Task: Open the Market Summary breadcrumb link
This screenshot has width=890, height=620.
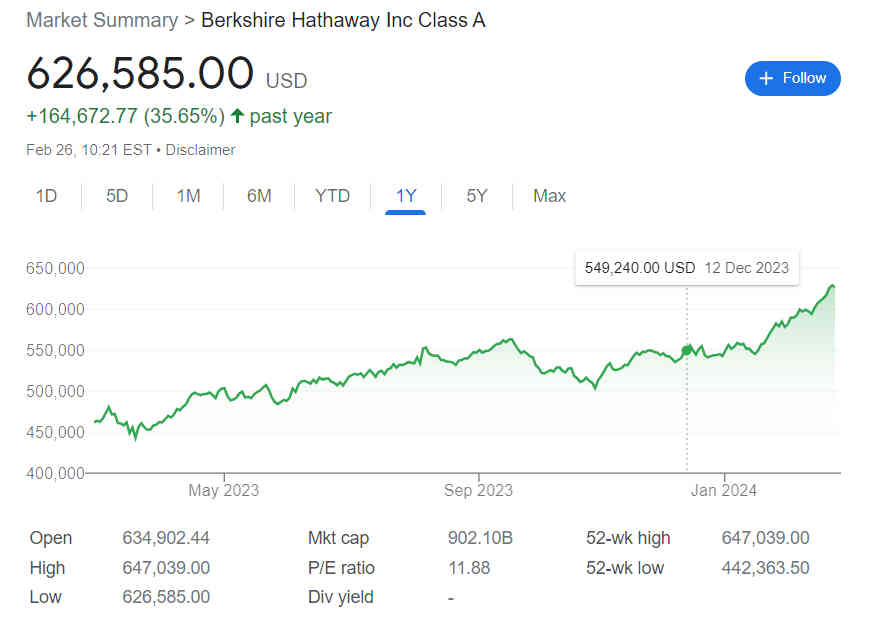Action: 100,20
